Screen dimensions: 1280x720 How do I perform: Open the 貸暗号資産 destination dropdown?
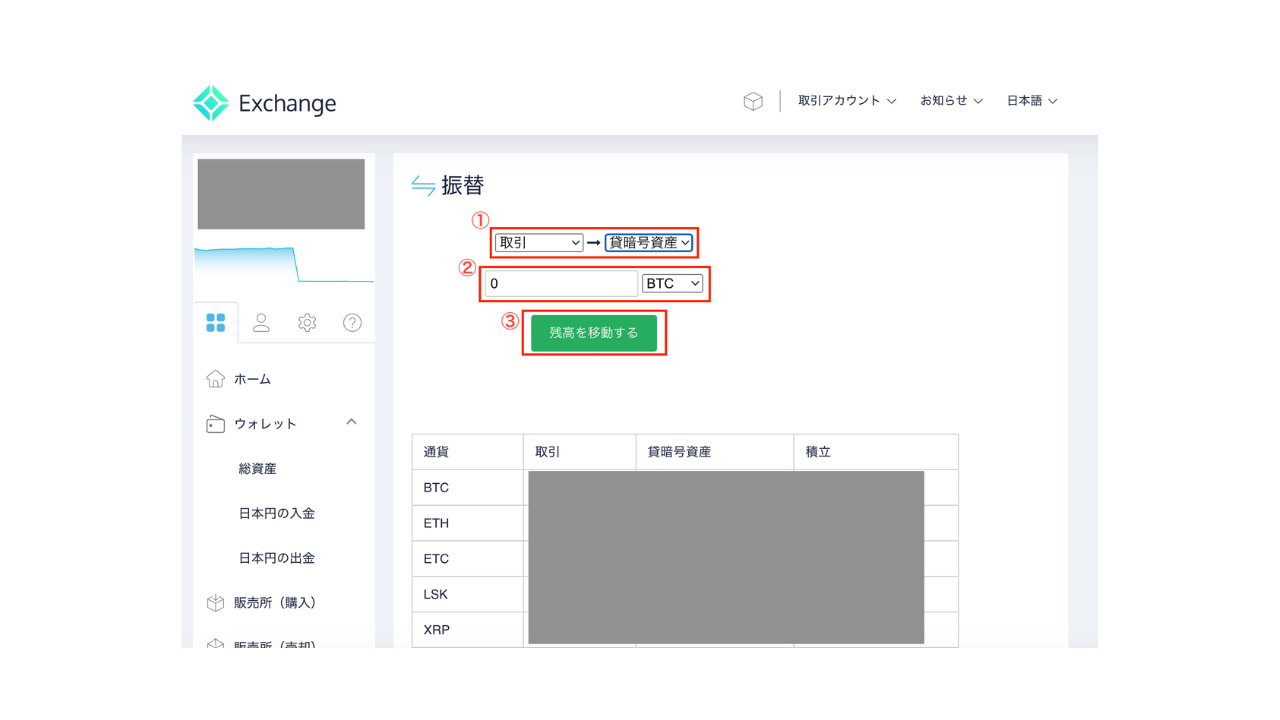pos(649,241)
